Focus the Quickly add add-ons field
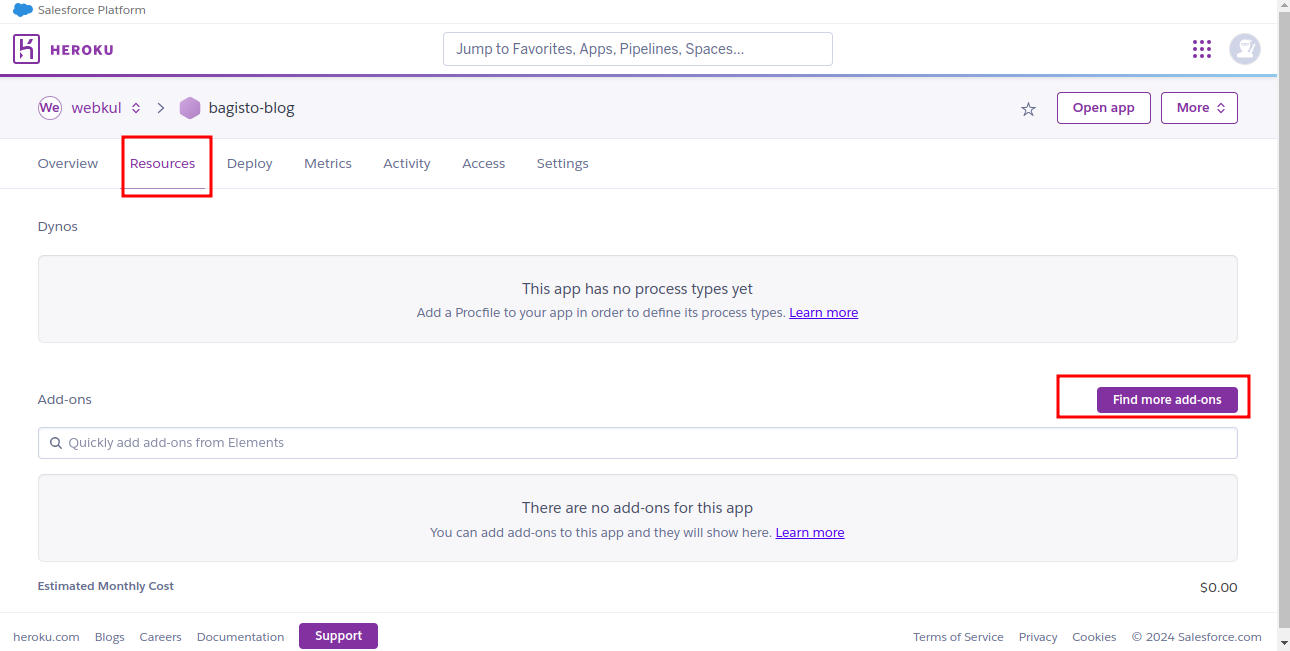The image size is (1290, 651). click(x=638, y=443)
